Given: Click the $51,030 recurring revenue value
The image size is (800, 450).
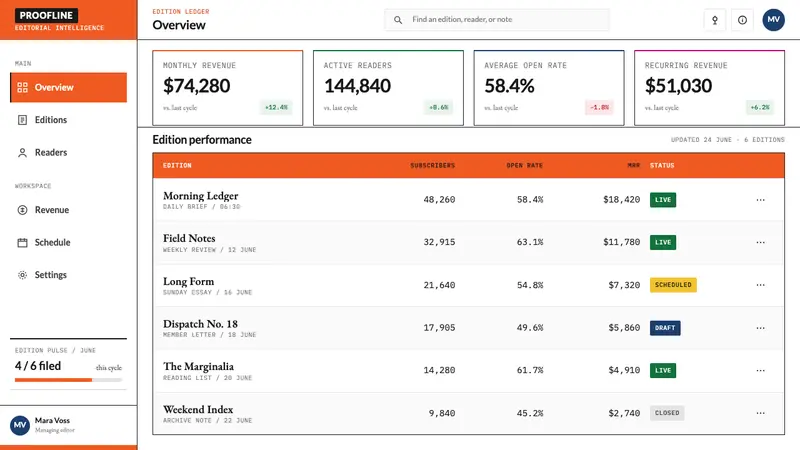Looking at the screenshot, I should (x=678, y=86).
